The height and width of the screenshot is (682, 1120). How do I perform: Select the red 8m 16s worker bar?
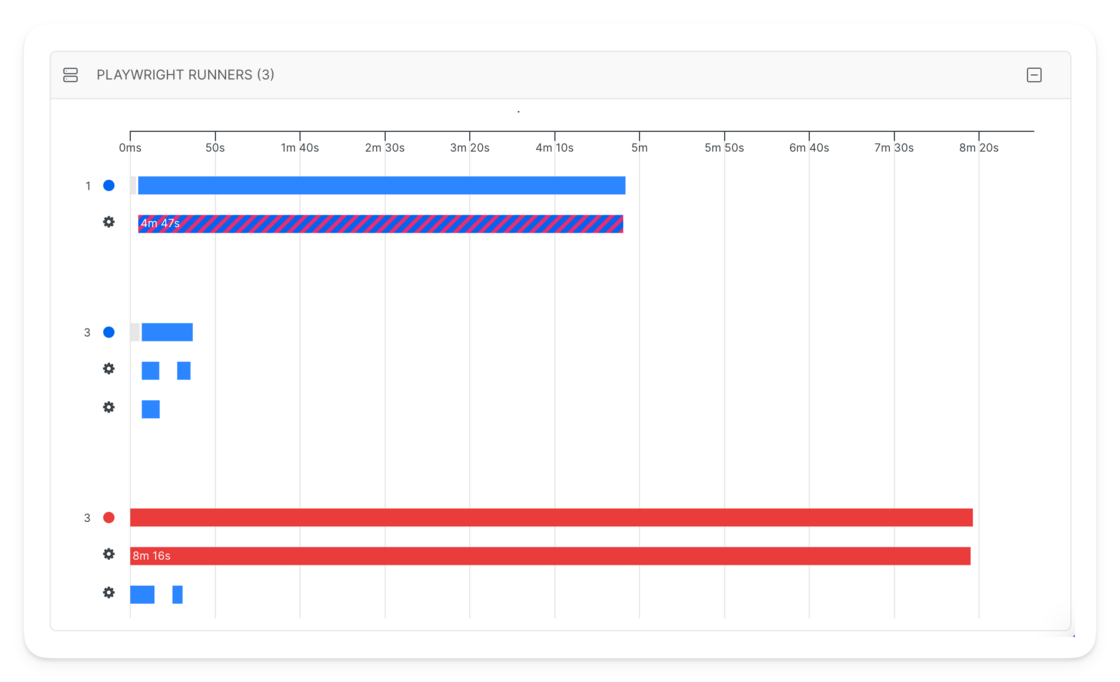[550, 556]
